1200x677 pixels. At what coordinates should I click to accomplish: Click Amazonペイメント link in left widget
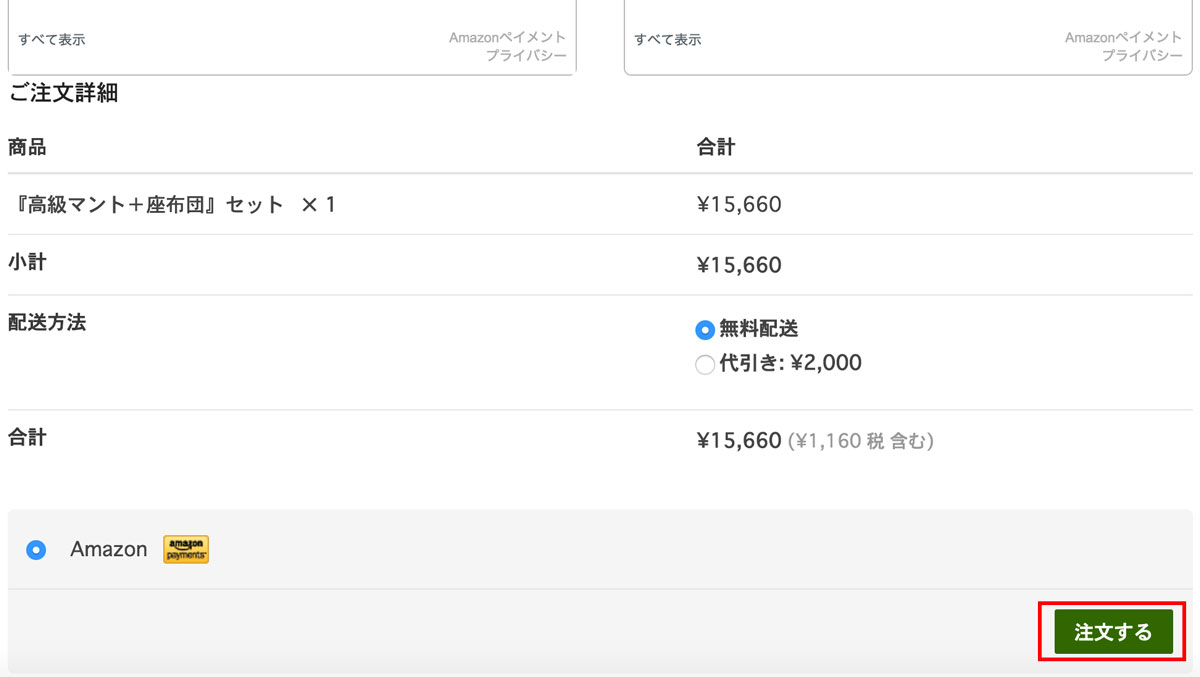pyautogui.click(x=508, y=38)
